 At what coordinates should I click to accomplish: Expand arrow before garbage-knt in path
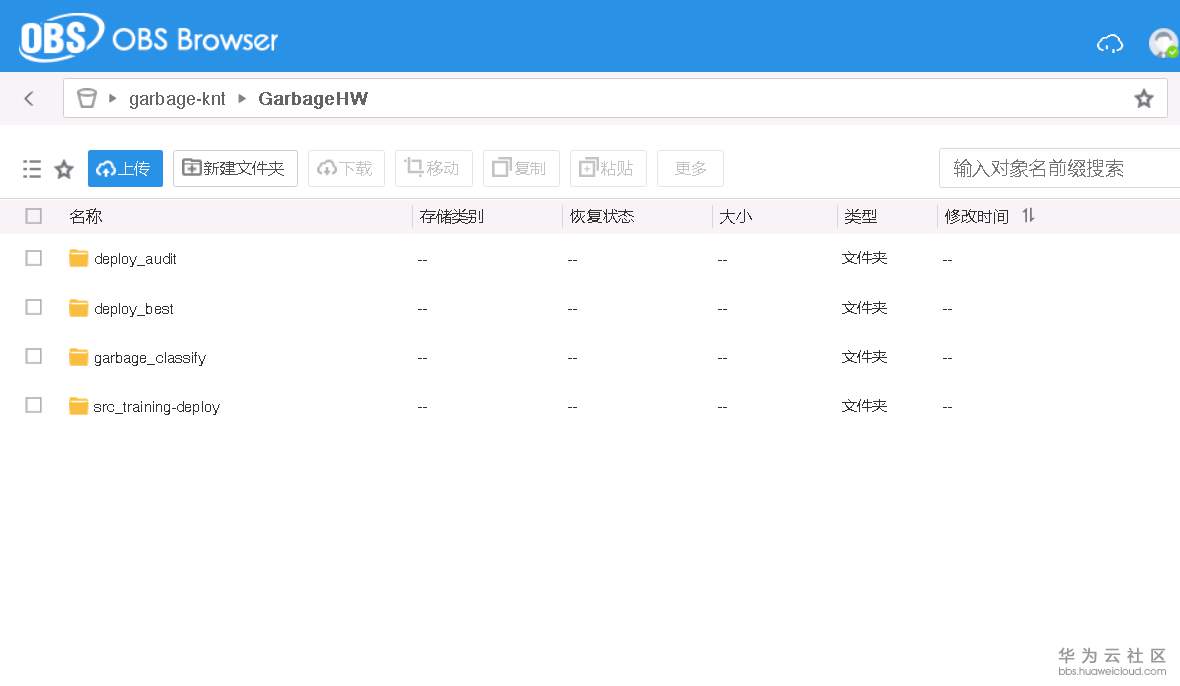coord(112,98)
